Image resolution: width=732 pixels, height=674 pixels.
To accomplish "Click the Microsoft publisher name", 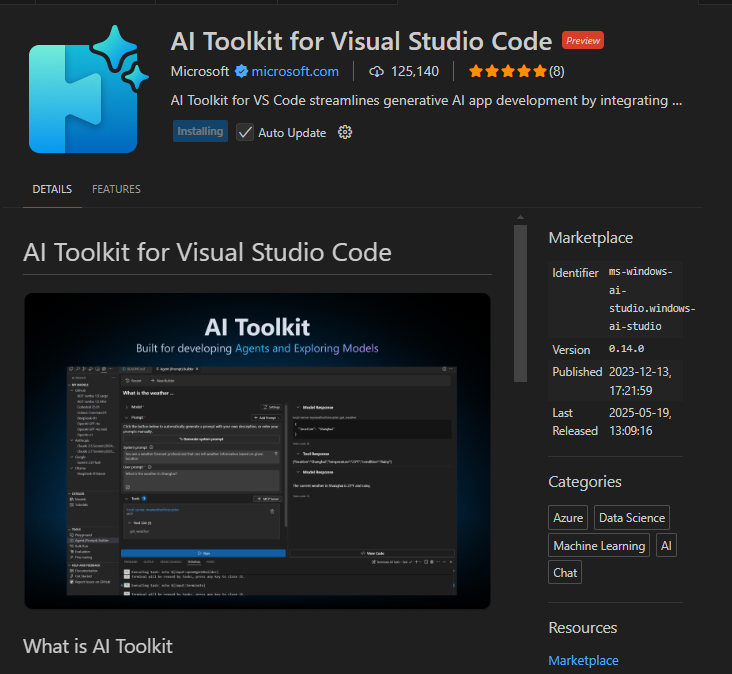I will click(200, 71).
